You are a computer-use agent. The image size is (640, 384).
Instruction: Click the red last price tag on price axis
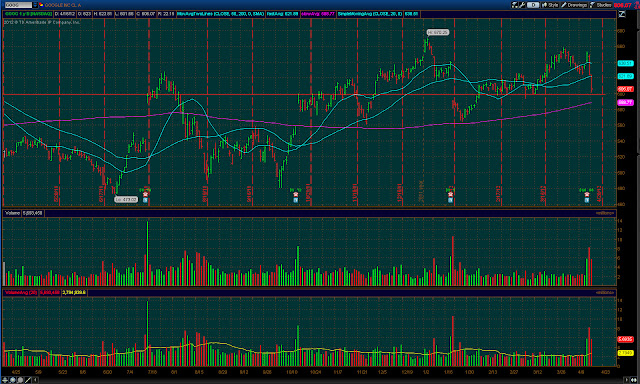tap(625, 89)
